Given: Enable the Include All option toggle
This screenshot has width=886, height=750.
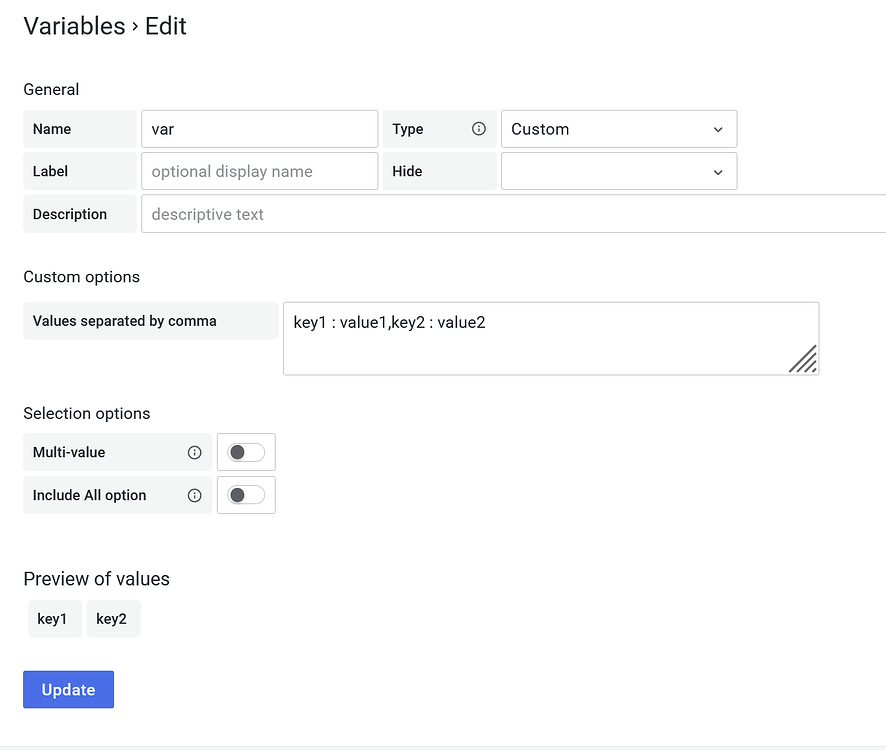Looking at the screenshot, I should pyautogui.click(x=246, y=495).
